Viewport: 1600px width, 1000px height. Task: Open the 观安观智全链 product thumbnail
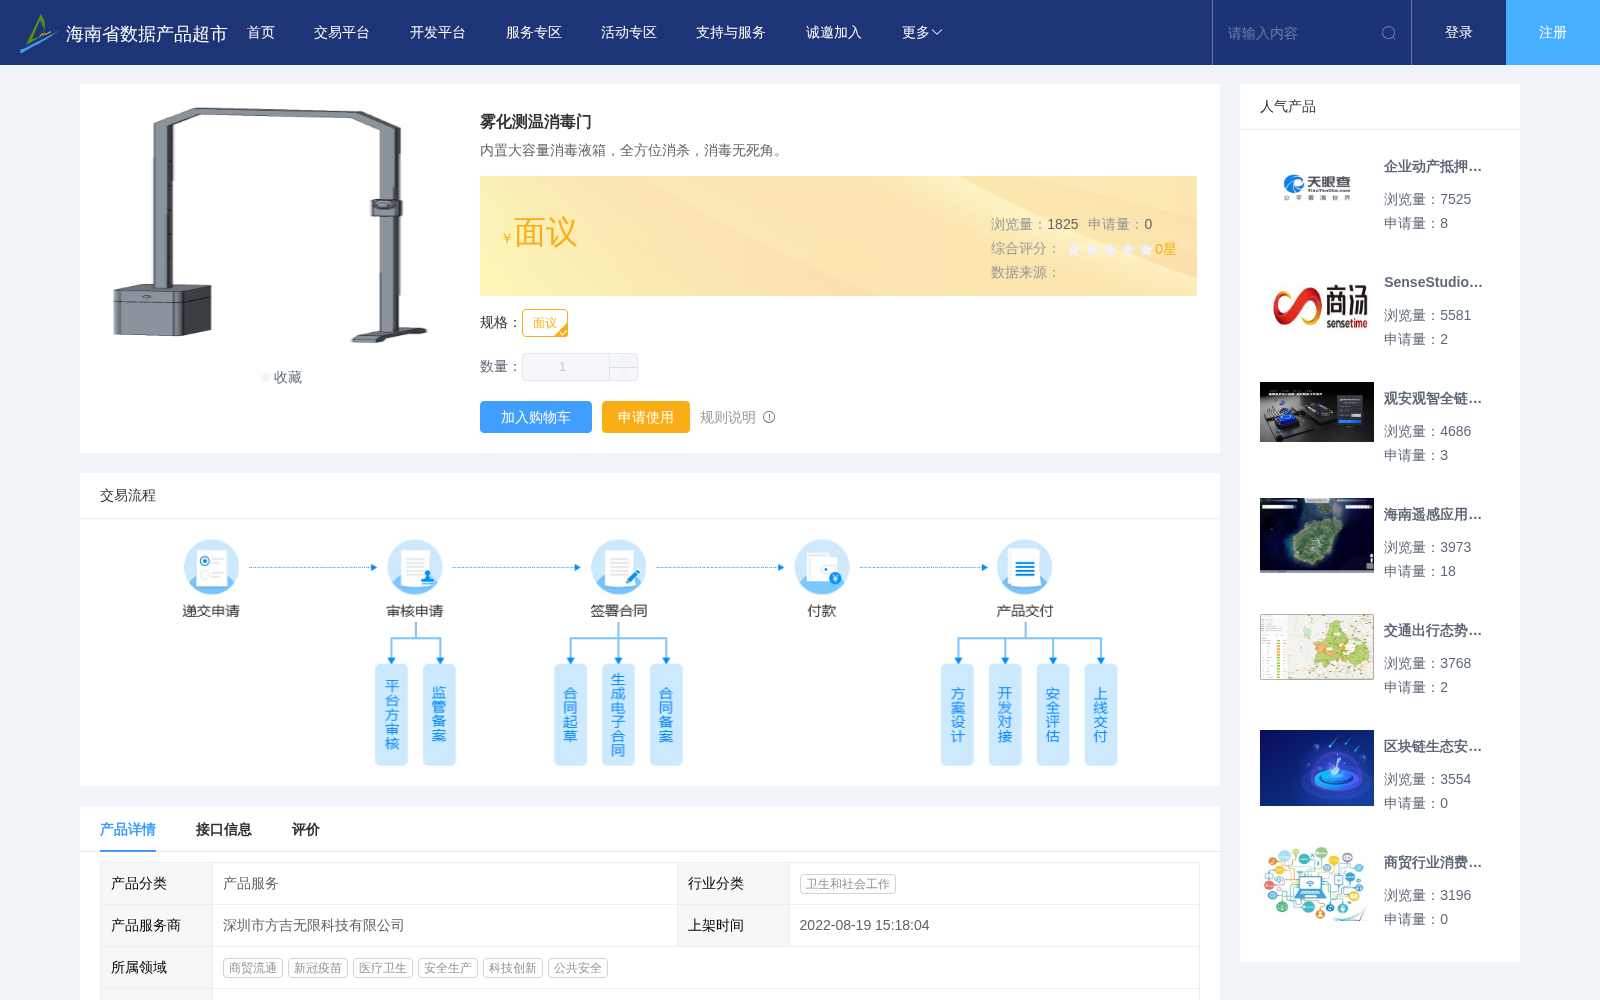[x=1317, y=412]
